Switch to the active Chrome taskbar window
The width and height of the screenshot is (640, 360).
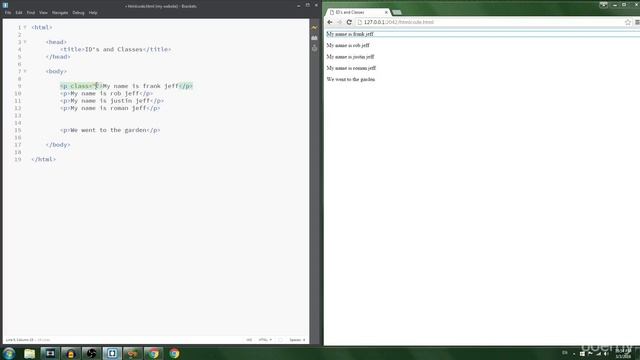click(x=153, y=353)
